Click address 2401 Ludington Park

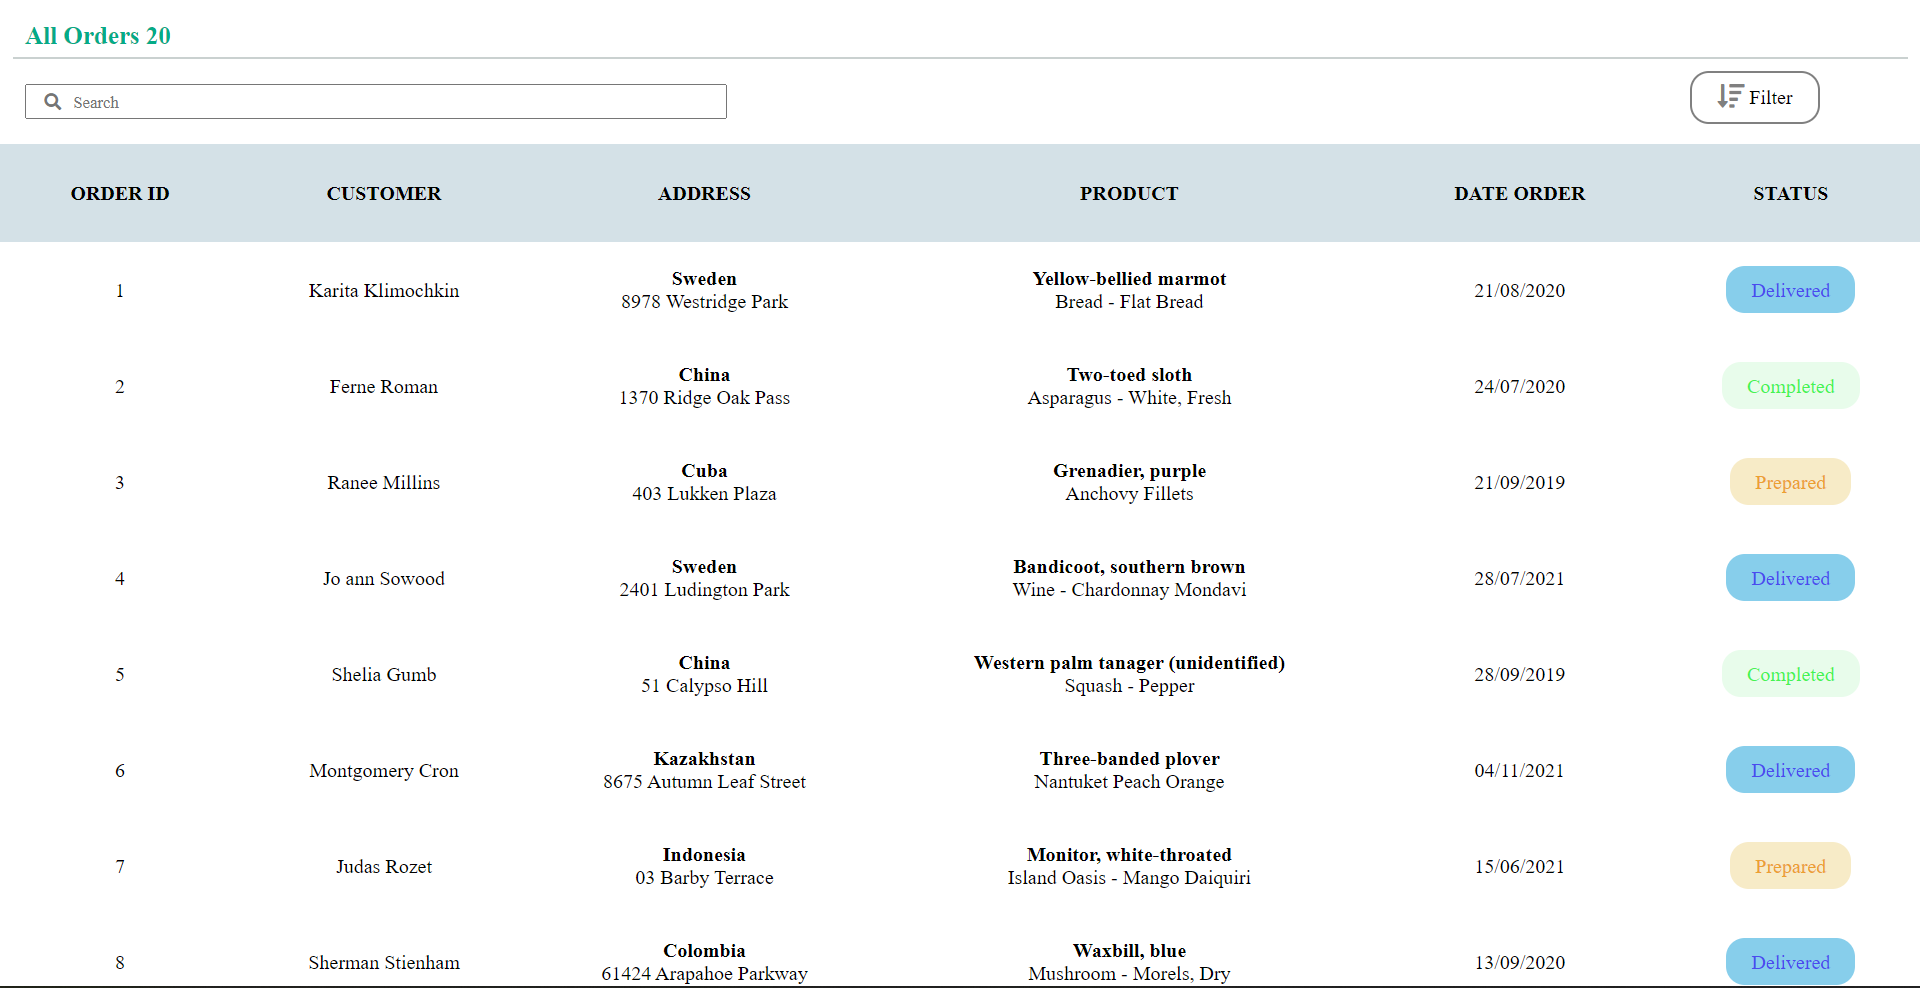704,590
